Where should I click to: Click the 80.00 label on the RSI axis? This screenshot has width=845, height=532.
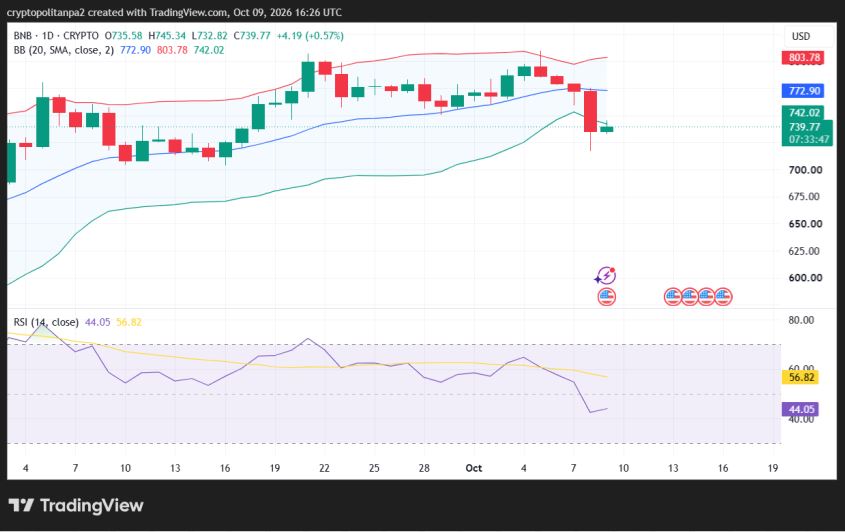[x=801, y=320]
